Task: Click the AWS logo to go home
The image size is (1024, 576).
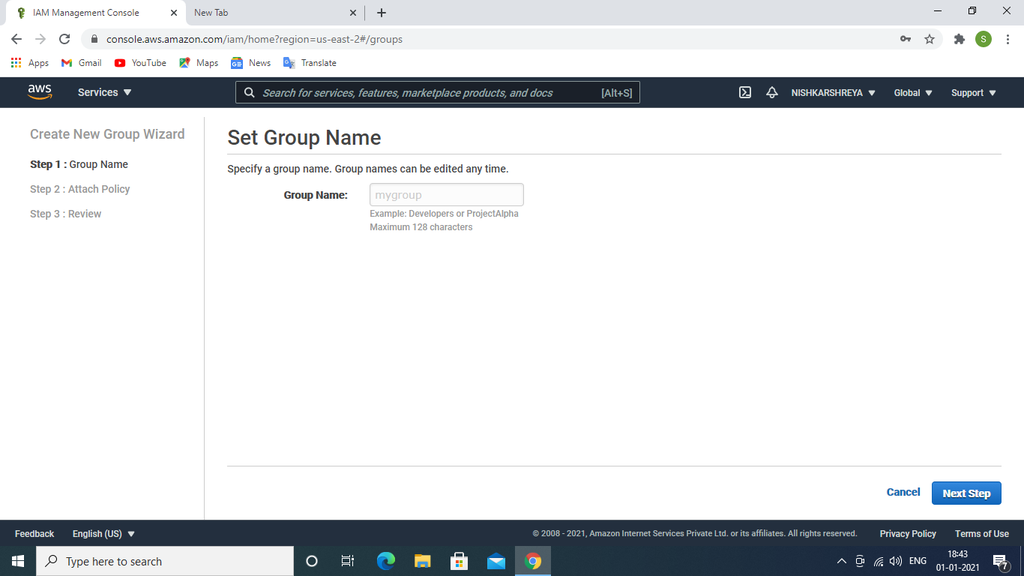Action: pyautogui.click(x=39, y=92)
